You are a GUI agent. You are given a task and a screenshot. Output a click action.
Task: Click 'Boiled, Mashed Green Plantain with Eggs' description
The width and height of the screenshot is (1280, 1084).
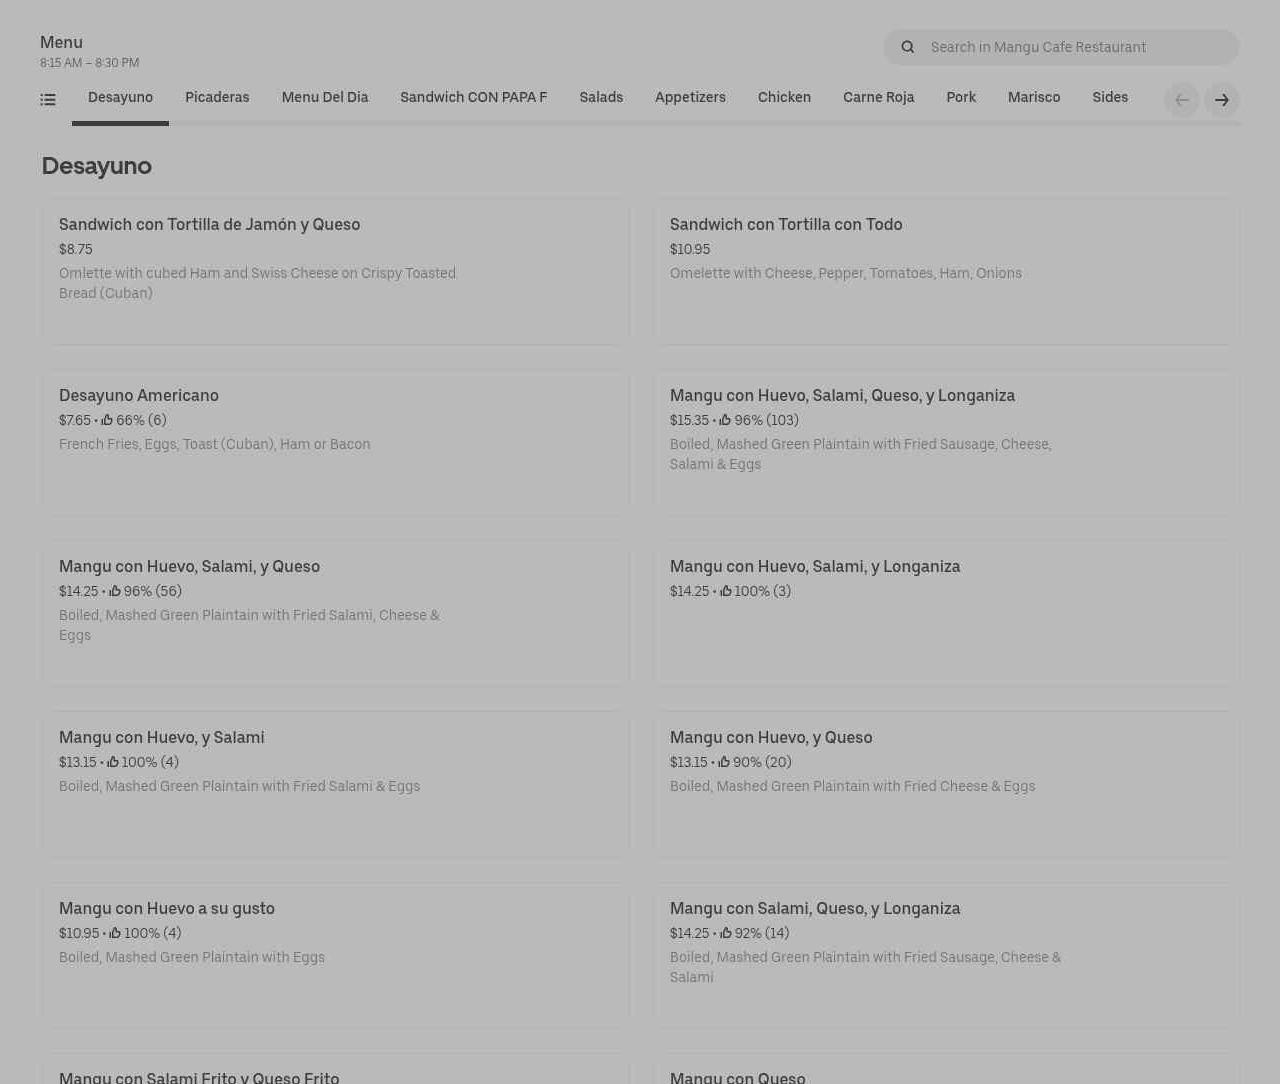click(192, 958)
